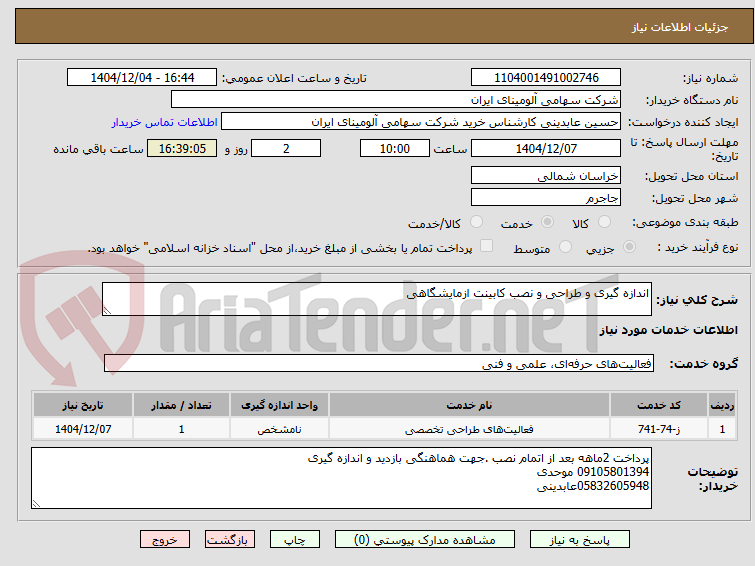This screenshot has height=566, width=755.
Task: Click the چاپ print button
Action: tap(295, 540)
